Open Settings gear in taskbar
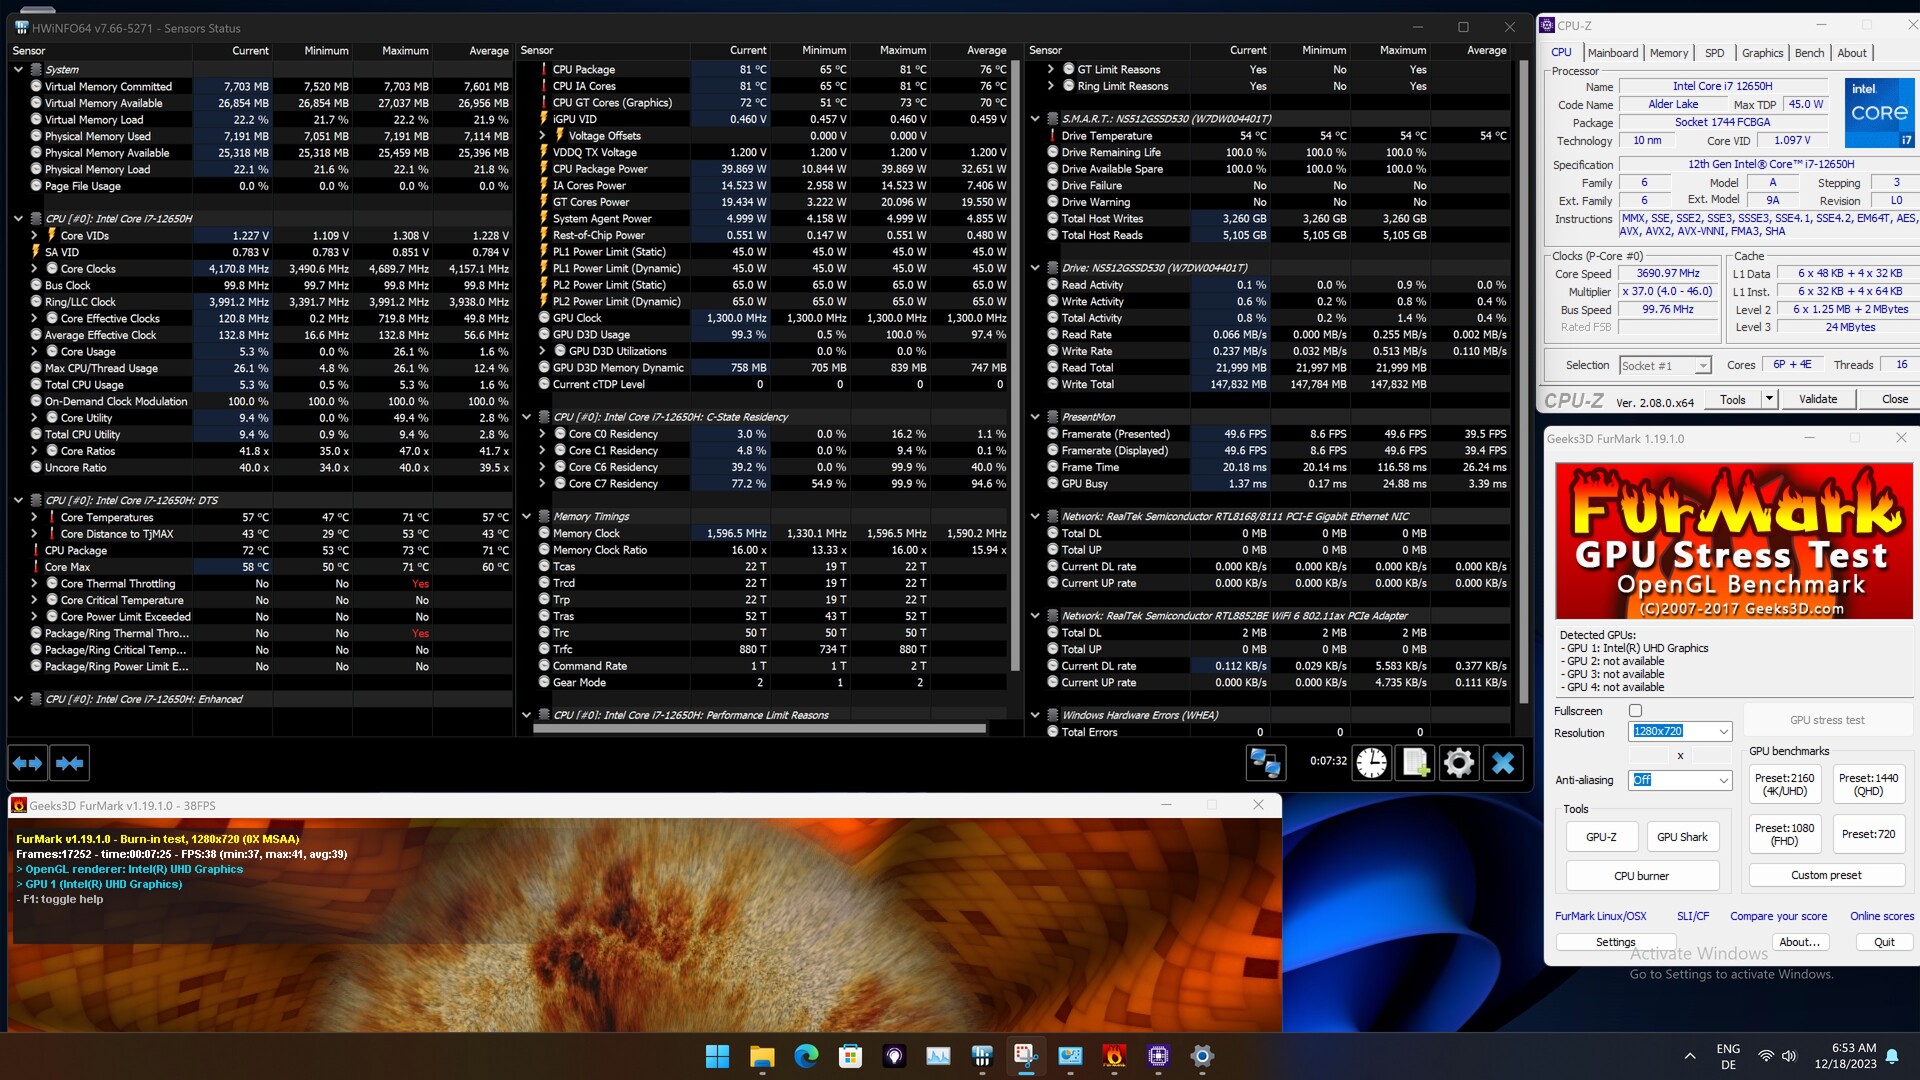This screenshot has height=1080, width=1920. pos(1202,1056)
